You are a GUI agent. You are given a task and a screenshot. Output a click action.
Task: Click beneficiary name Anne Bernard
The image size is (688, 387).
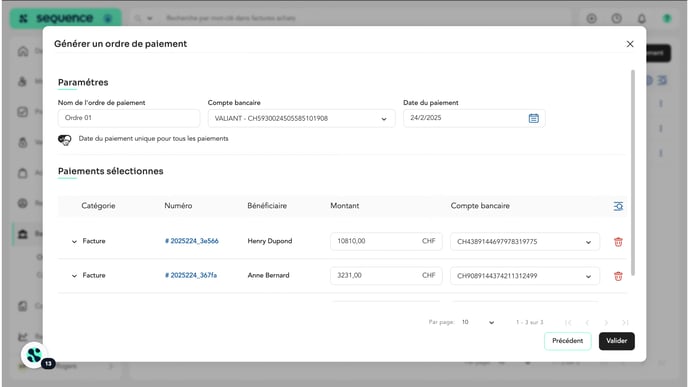click(268, 275)
